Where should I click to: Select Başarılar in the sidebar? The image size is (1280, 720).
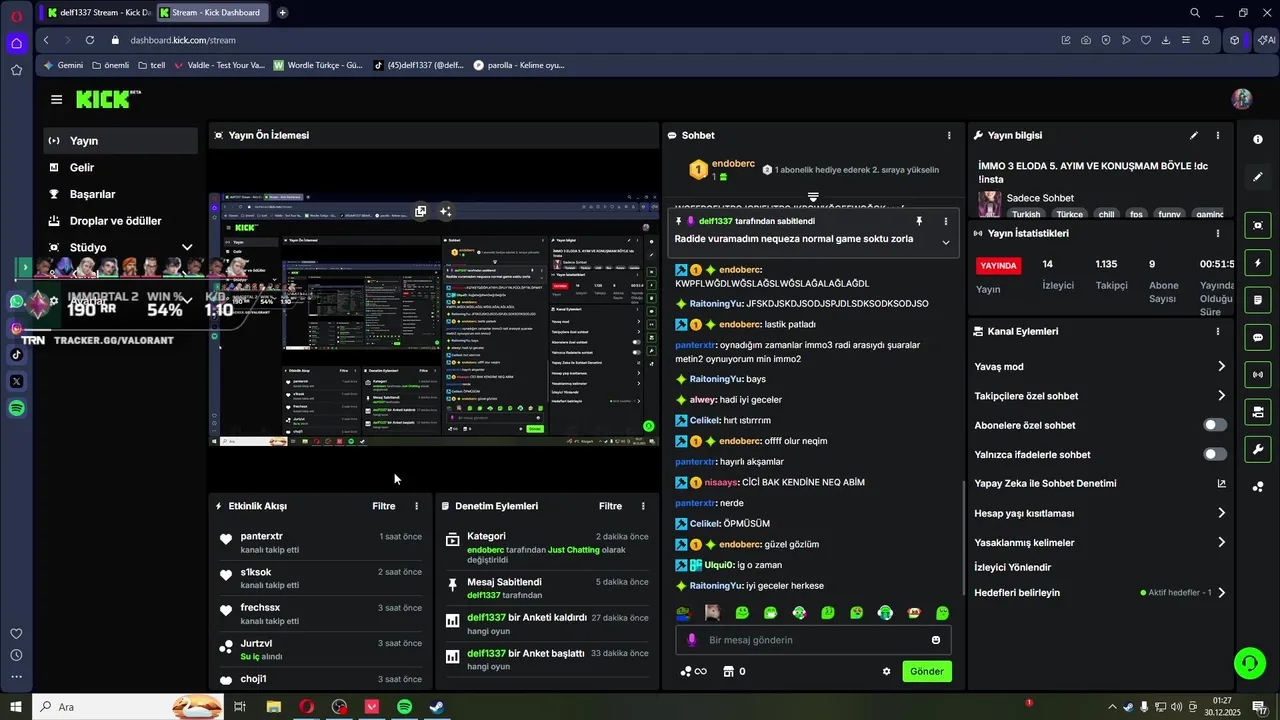[120, 194]
